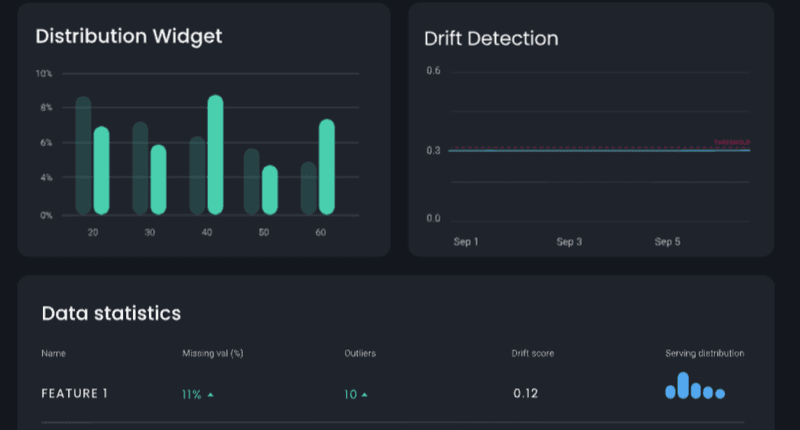
Task: Click the Name column header
Action: pos(53,354)
